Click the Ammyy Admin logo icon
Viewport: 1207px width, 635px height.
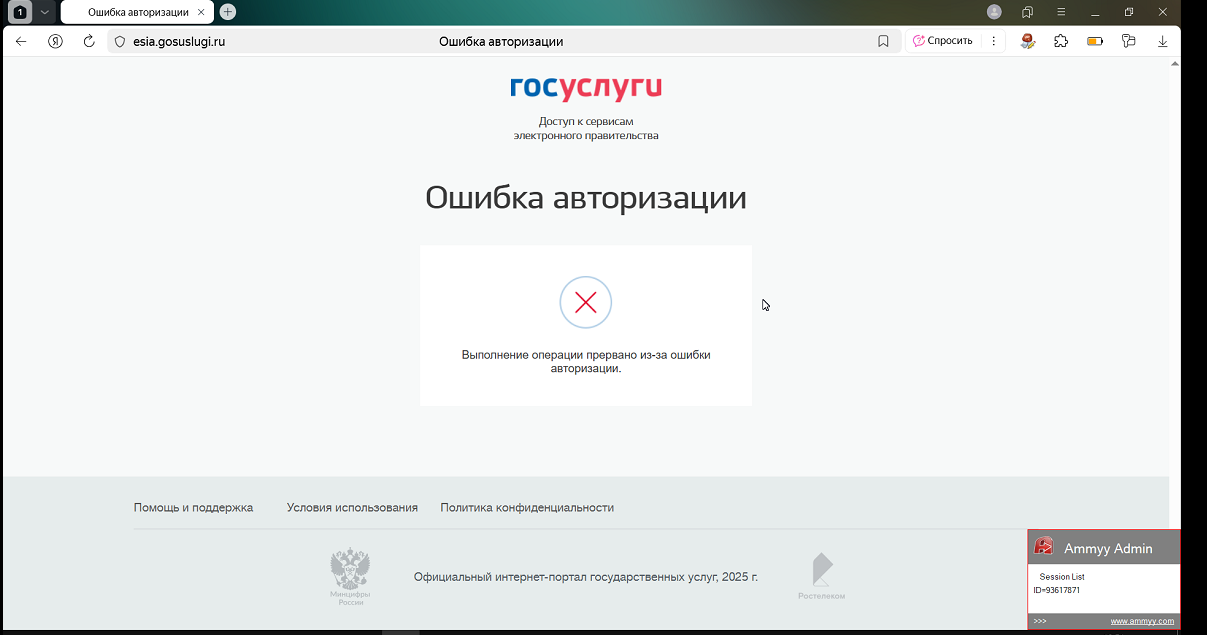click(1044, 546)
